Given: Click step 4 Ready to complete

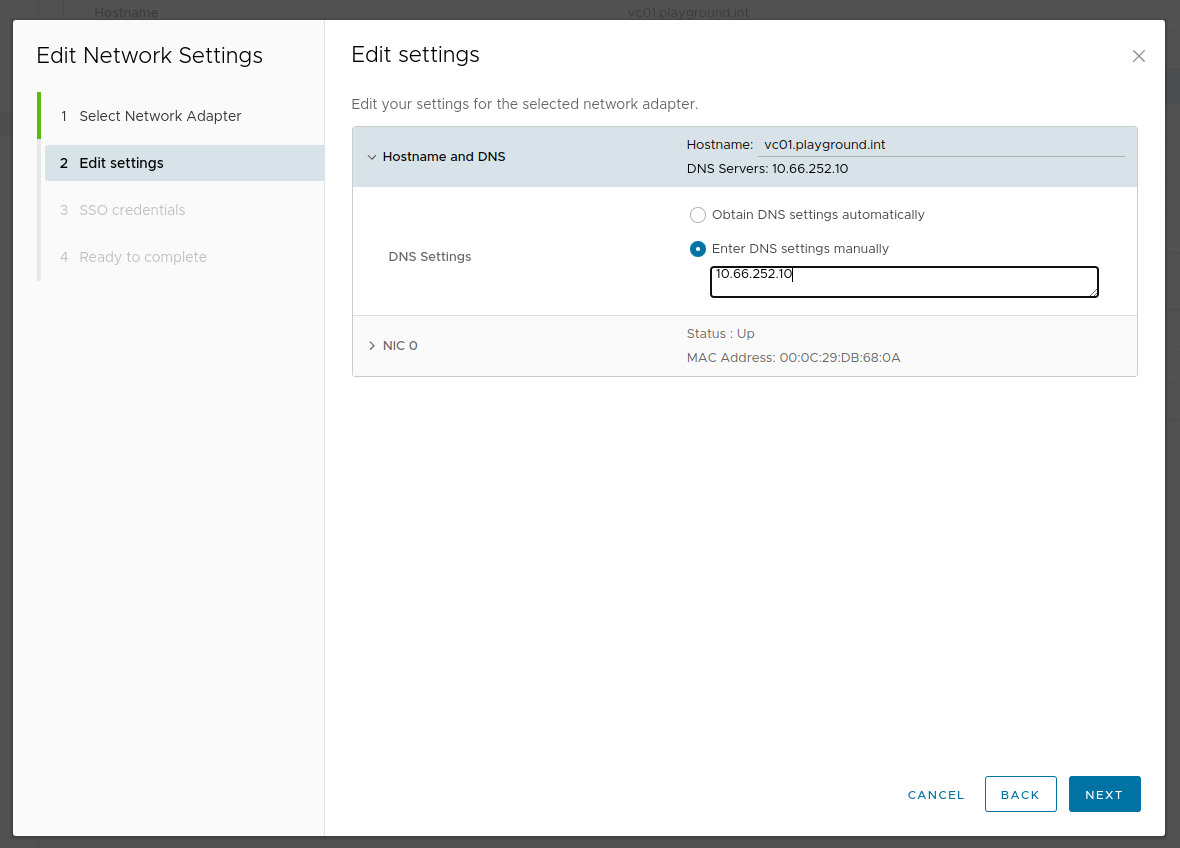Looking at the screenshot, I should pyautogui.click(x=143, y=257).
